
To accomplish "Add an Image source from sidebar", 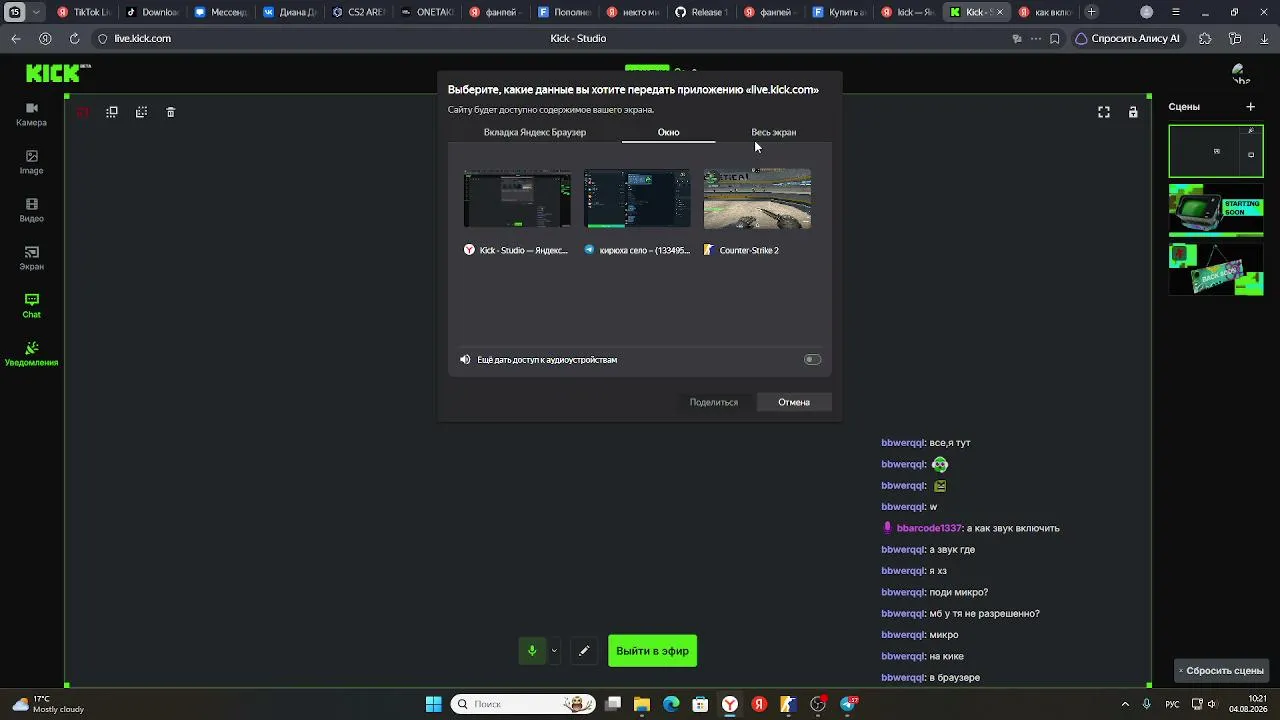I will [x=31, y=162].
